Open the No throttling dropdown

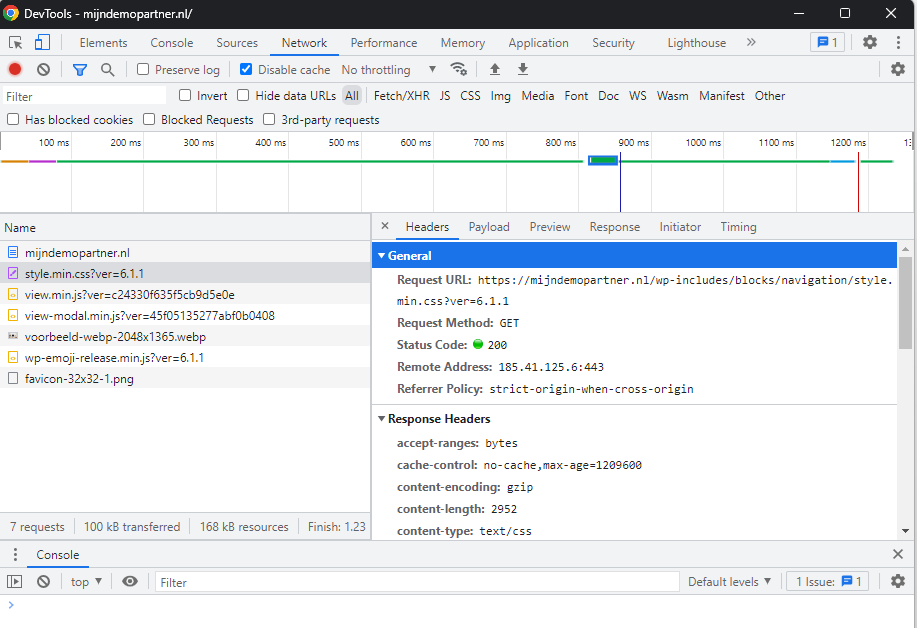(389, 70)
